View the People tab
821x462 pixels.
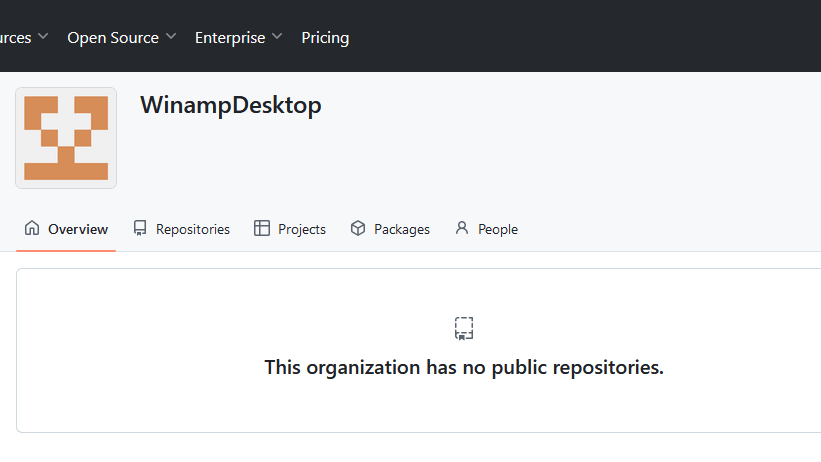tap(497, 229)
